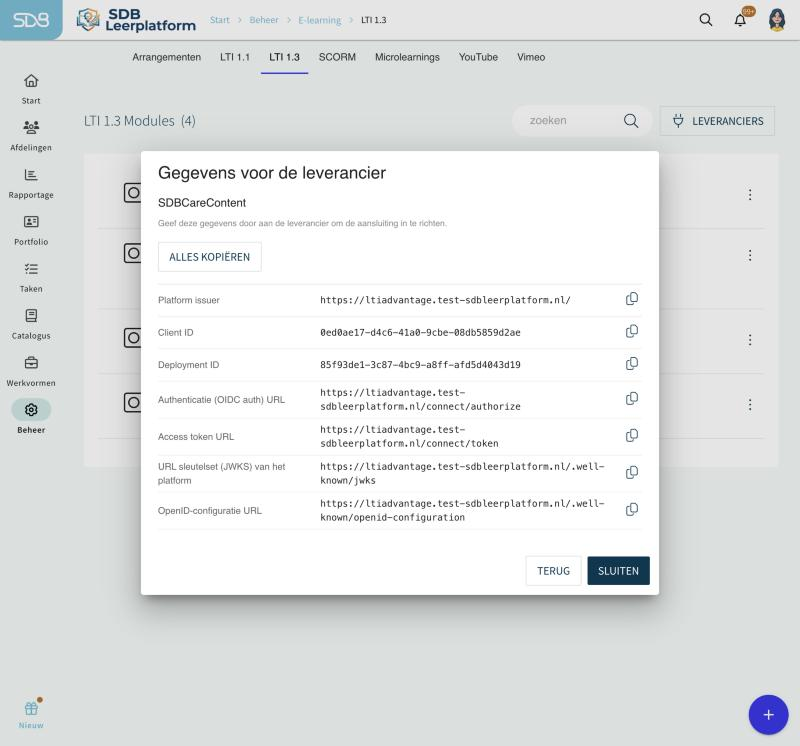Screen dimensions: 800x746
Task: Click the search icon in zoeken field
Action: [x=631, y=121]
